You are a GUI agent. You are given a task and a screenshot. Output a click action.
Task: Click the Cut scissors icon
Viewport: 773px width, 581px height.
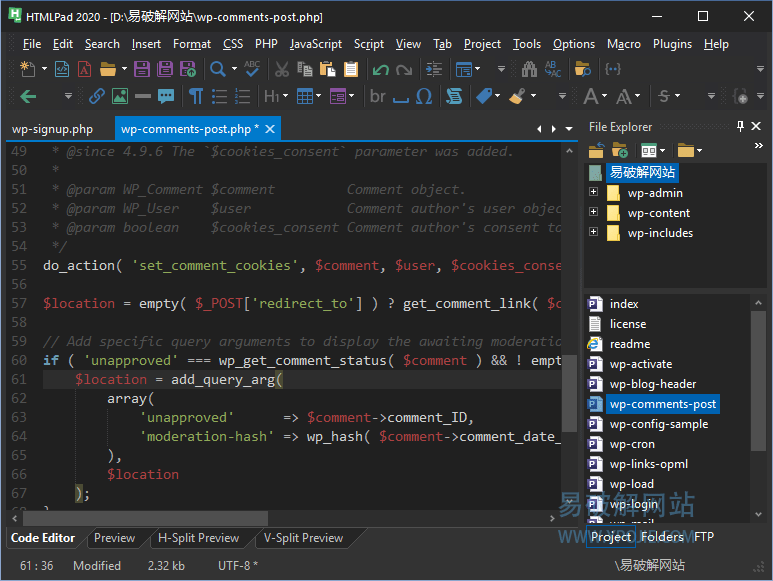(x=282, y=69)
